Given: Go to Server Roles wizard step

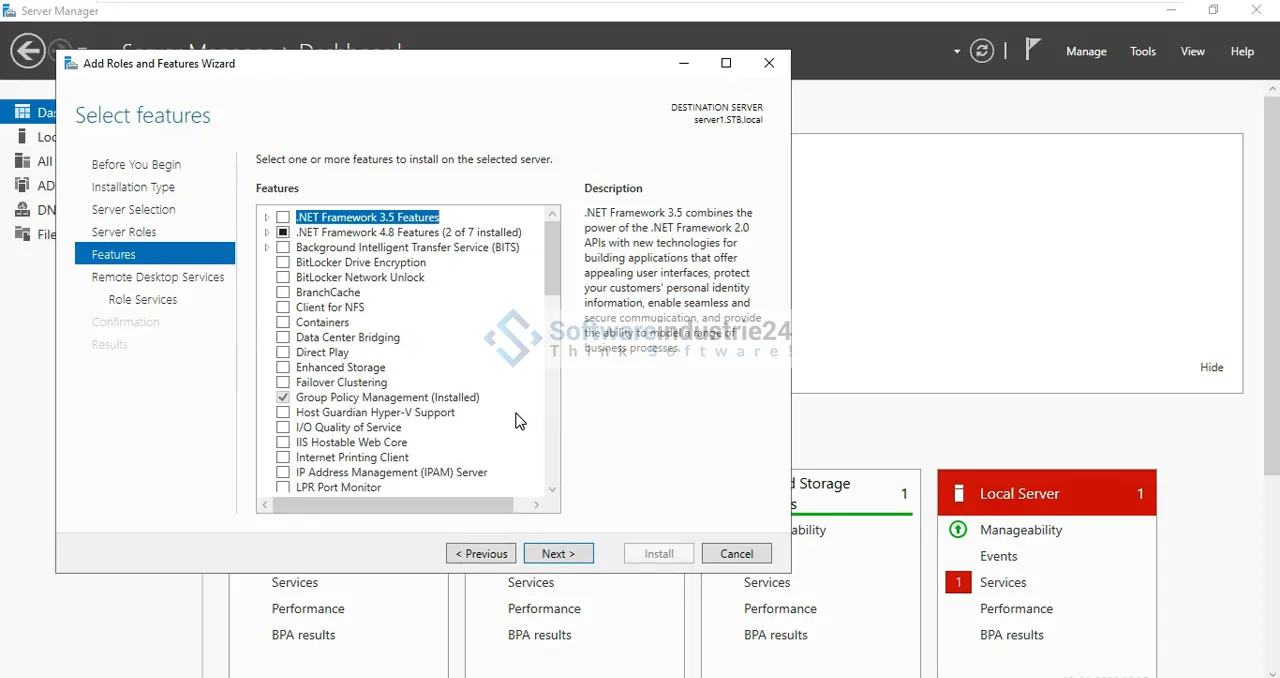Looking at the screenshot, I should (x=124, y=232).
